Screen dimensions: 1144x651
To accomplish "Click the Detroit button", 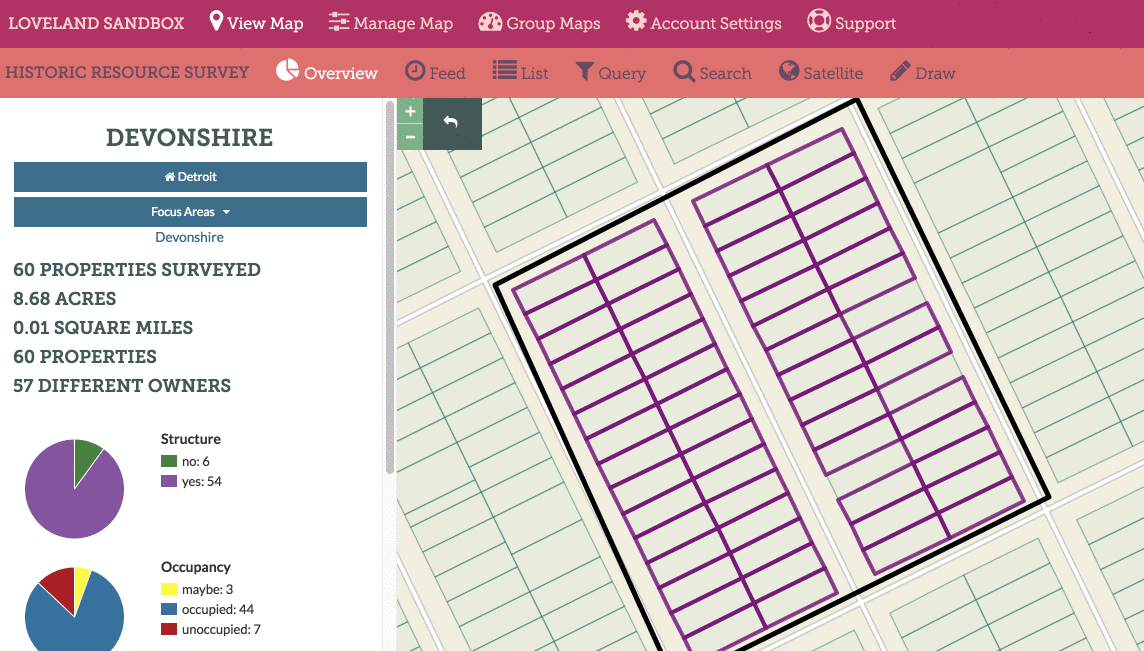I will 190,177.
